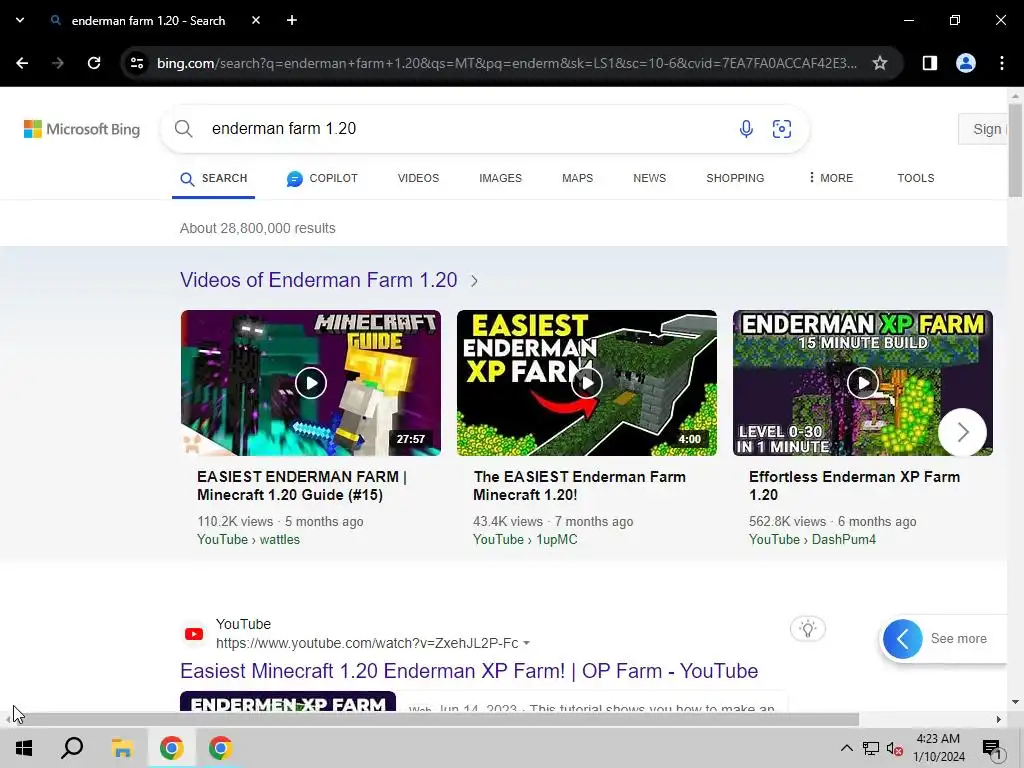Expand the MORE menu
Viewport: 1024px width, 768px height.
[830, 178]
